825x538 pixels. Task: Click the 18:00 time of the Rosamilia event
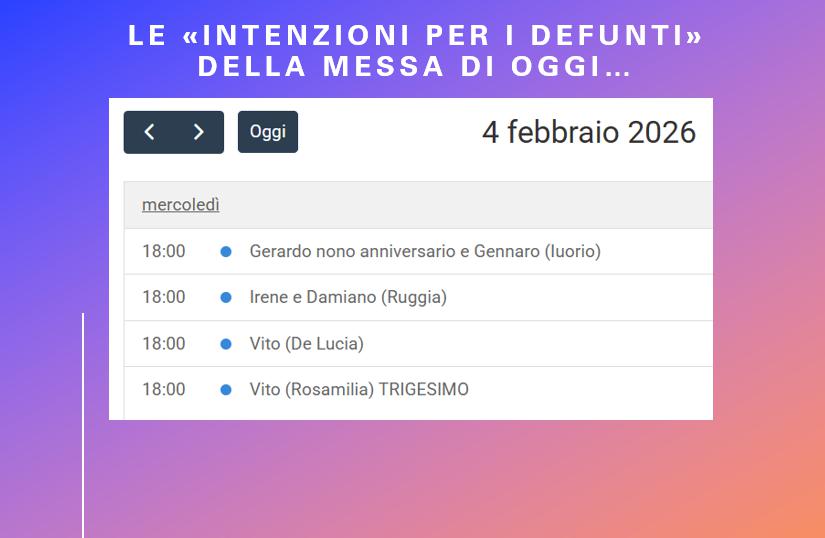pos(164,390)
